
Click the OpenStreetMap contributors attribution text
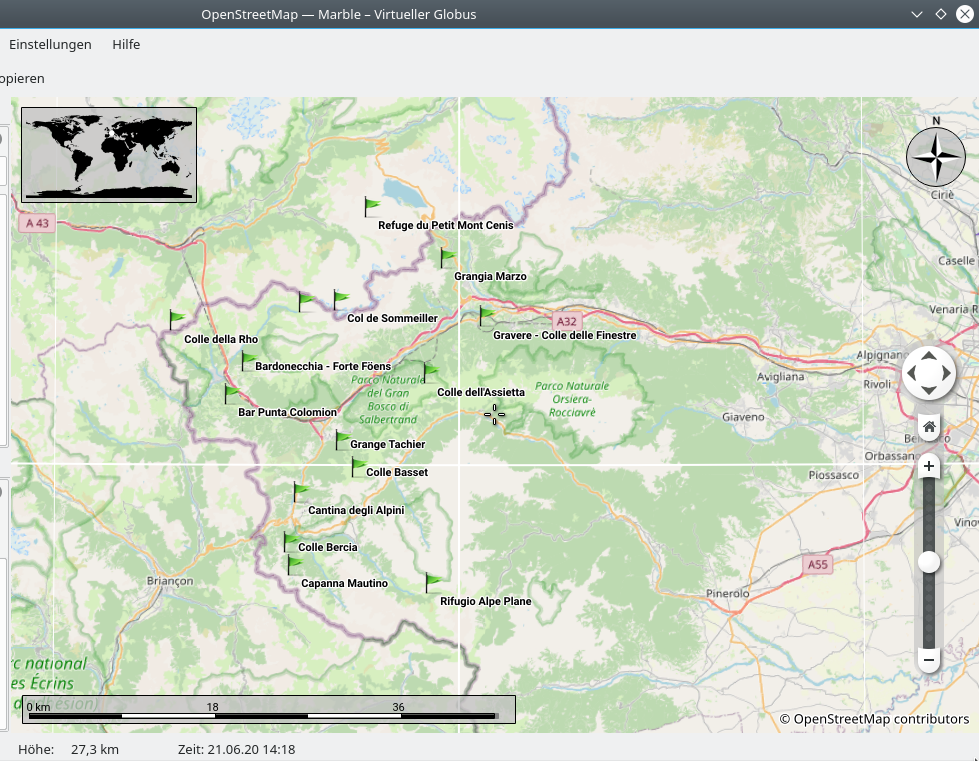coord(874,719)
